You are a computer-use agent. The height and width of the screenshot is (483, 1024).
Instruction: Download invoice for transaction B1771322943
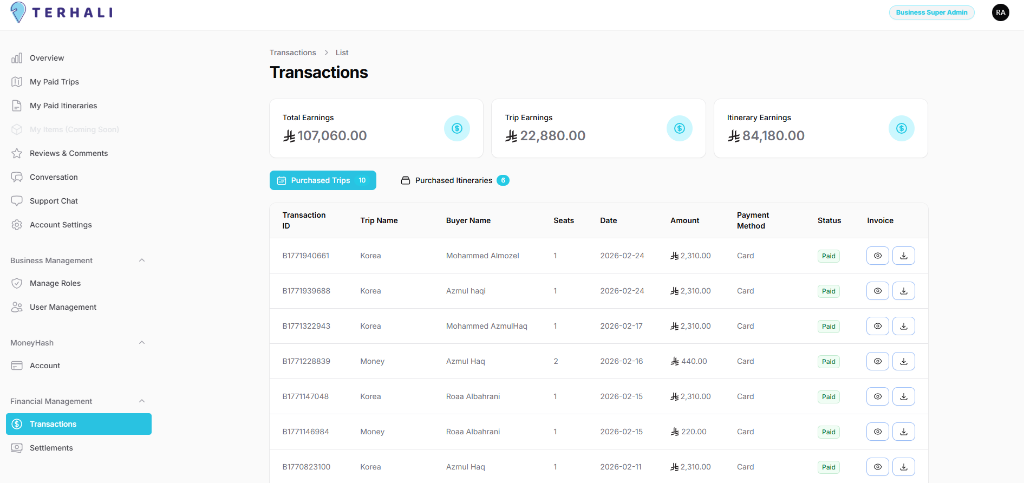[x=904, y=326]
